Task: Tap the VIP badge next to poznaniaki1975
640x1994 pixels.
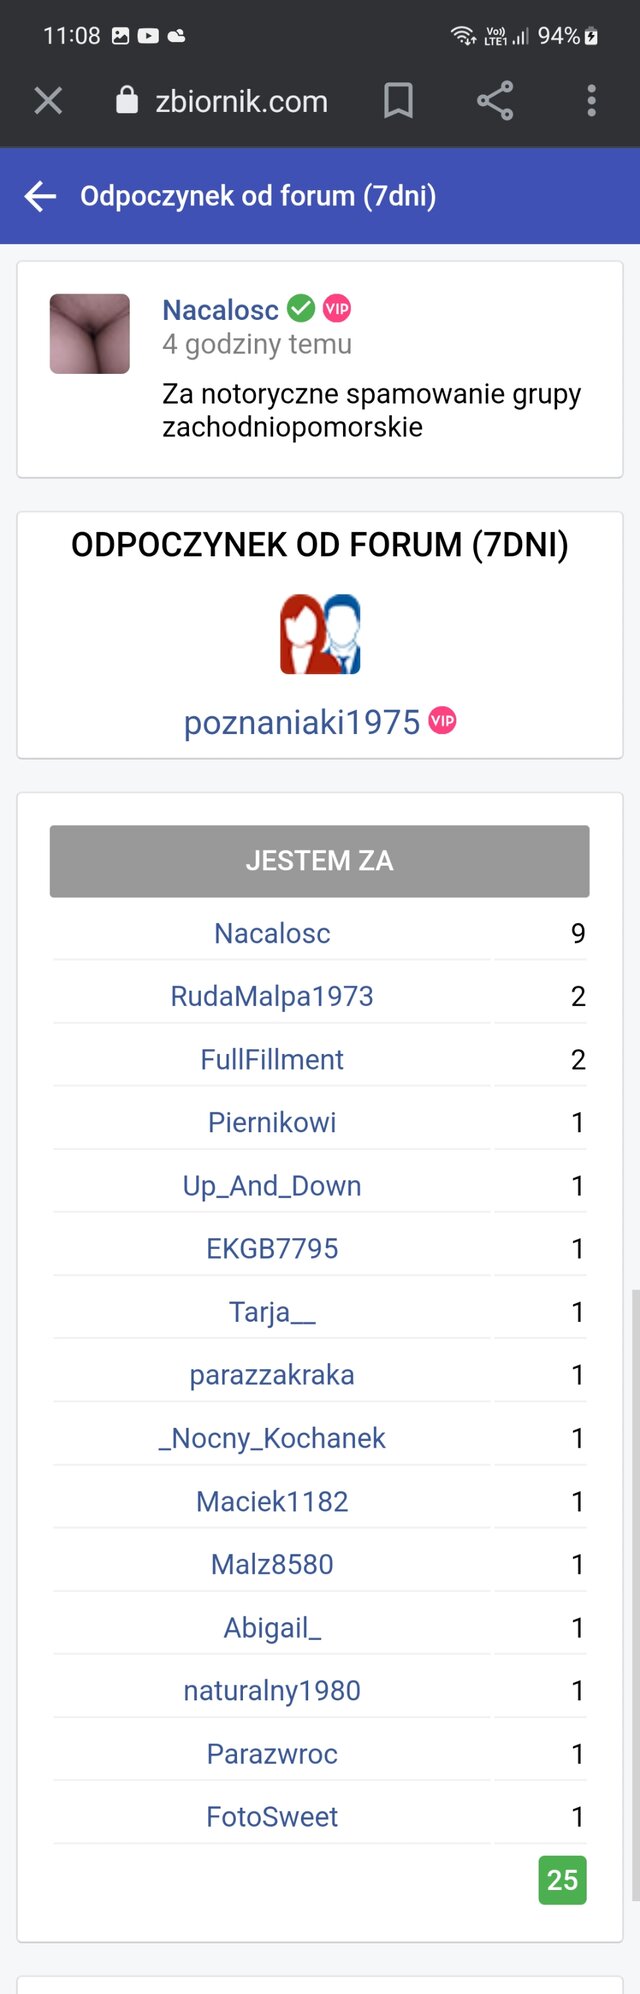Action: coord(440,720)
